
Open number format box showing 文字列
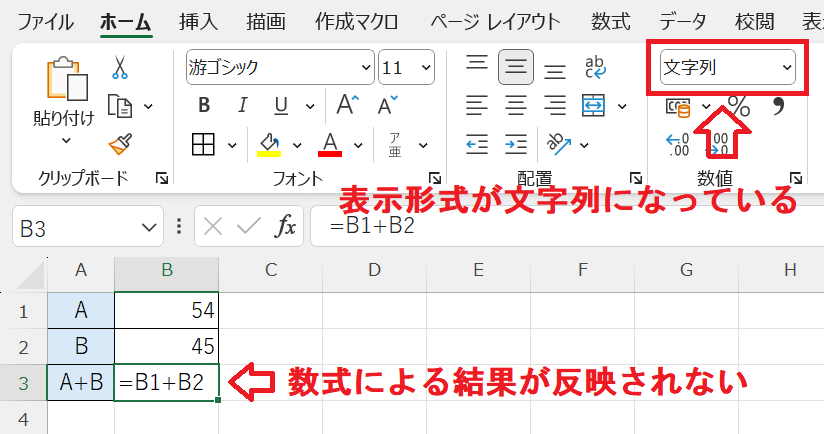coord(728,67)
